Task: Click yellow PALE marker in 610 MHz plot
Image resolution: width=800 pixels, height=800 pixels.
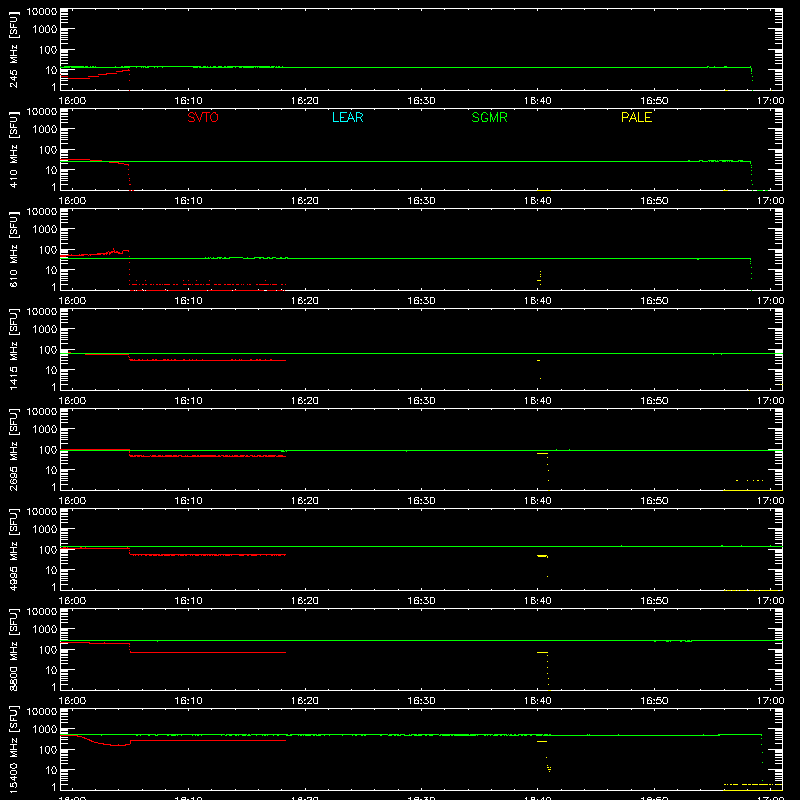Action: pyautogui.click(x=539, y=278)
